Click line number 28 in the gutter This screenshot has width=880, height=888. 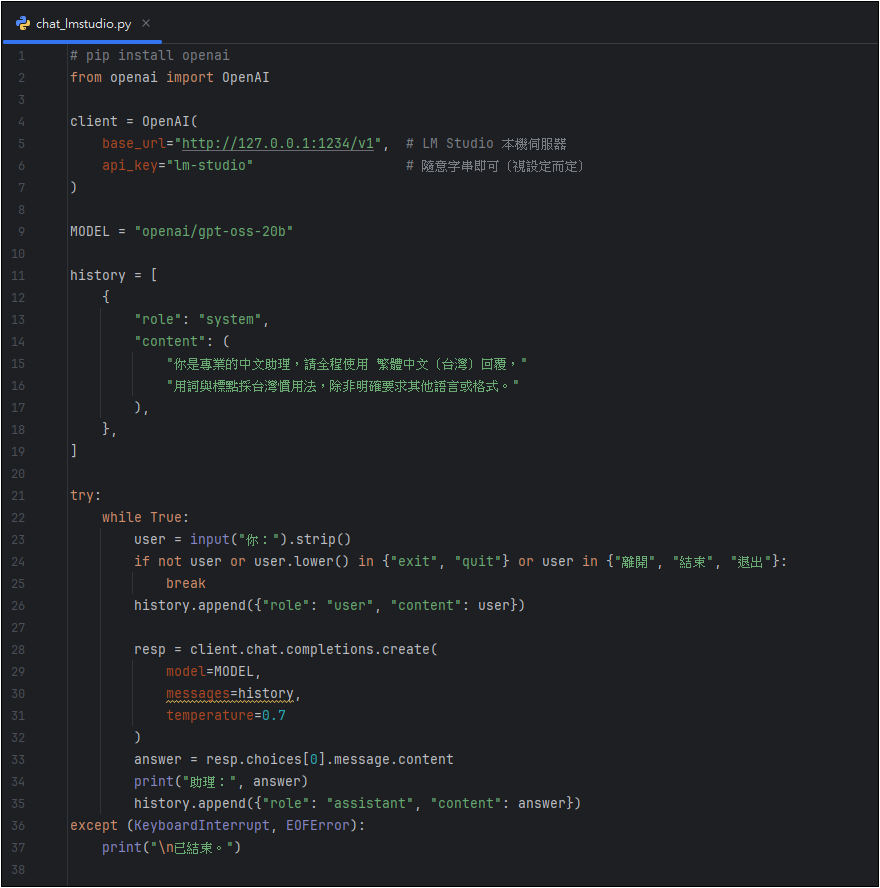pyautogui.click(x=21, y=649)
